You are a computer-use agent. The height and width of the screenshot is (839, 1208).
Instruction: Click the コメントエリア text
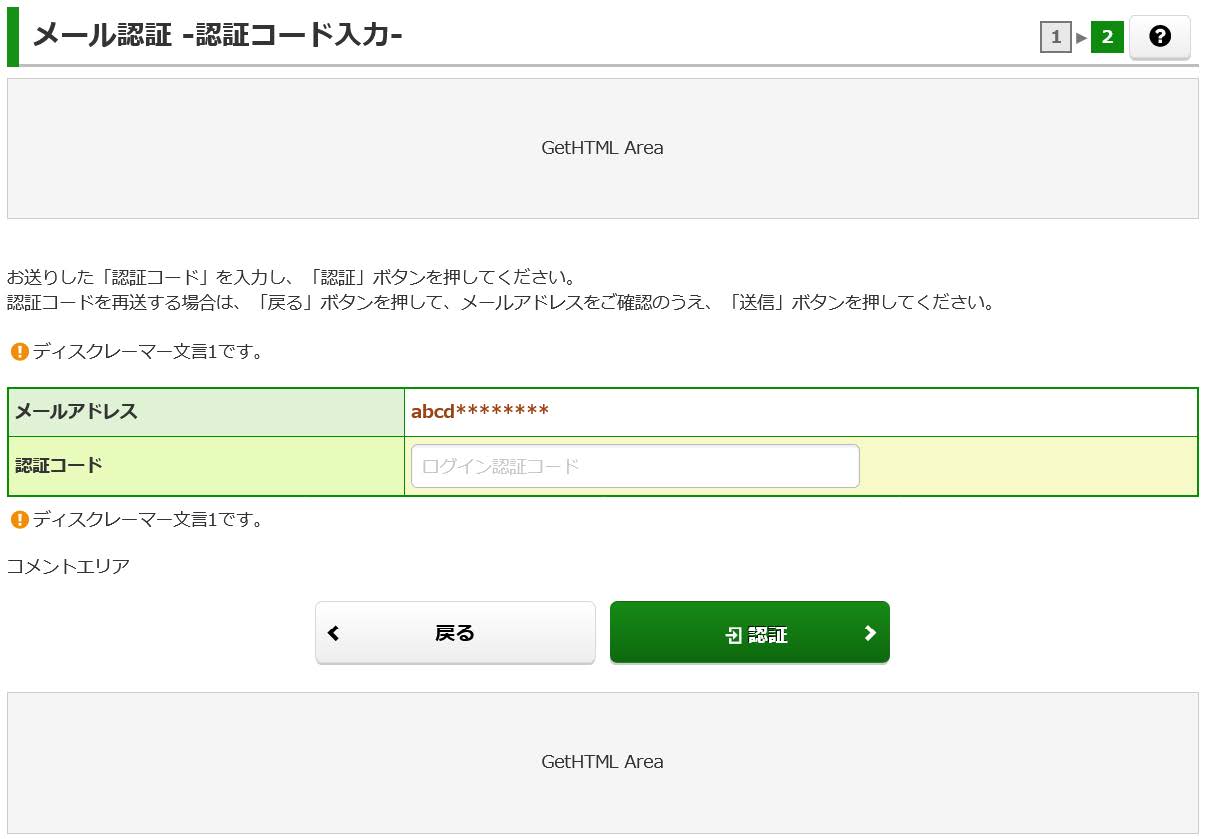point(68,567)
